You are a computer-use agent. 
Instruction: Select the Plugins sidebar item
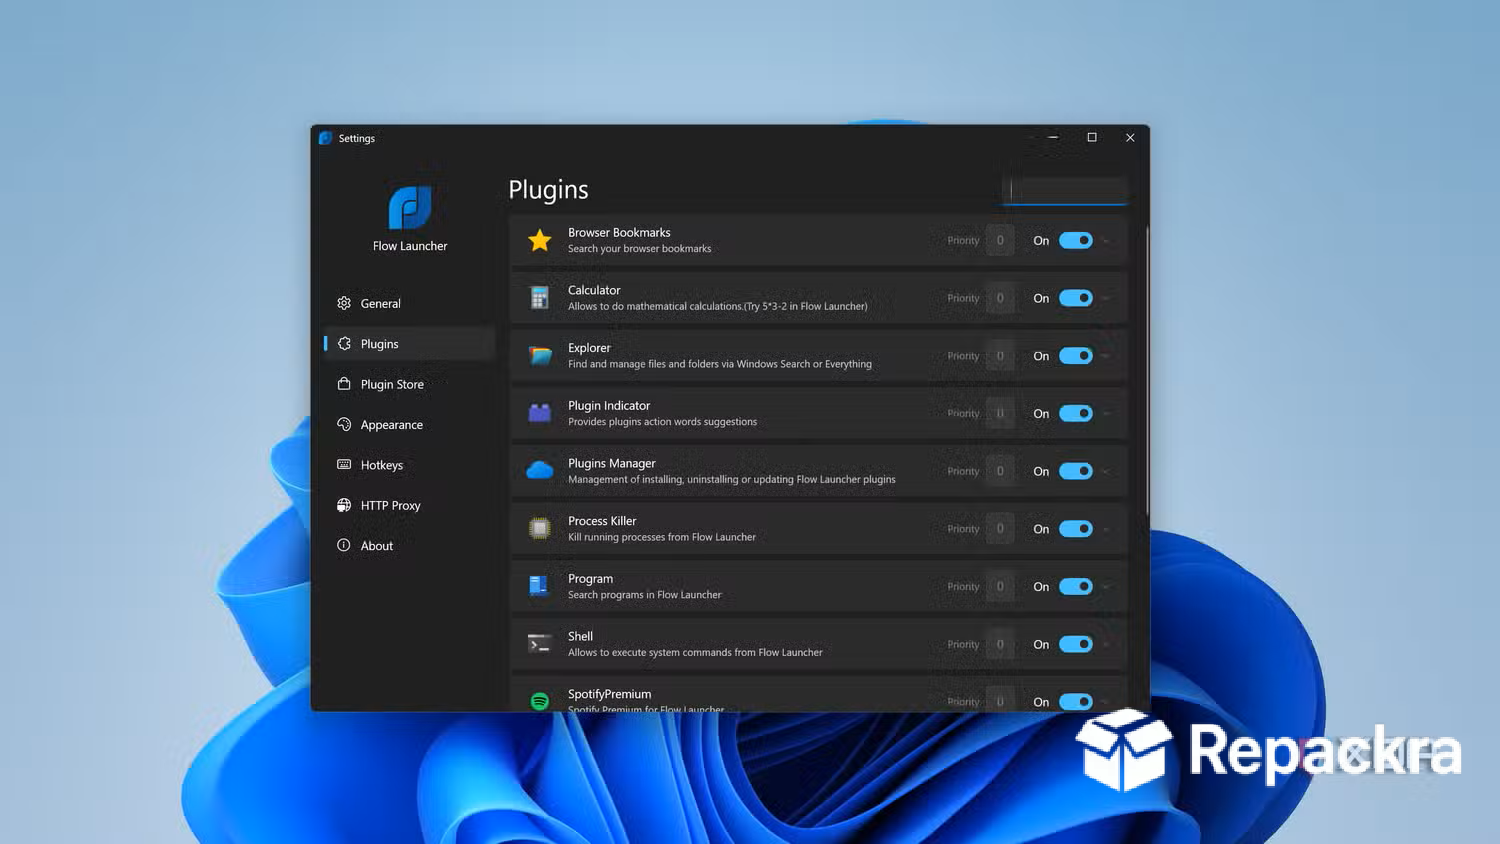(409, 343)
